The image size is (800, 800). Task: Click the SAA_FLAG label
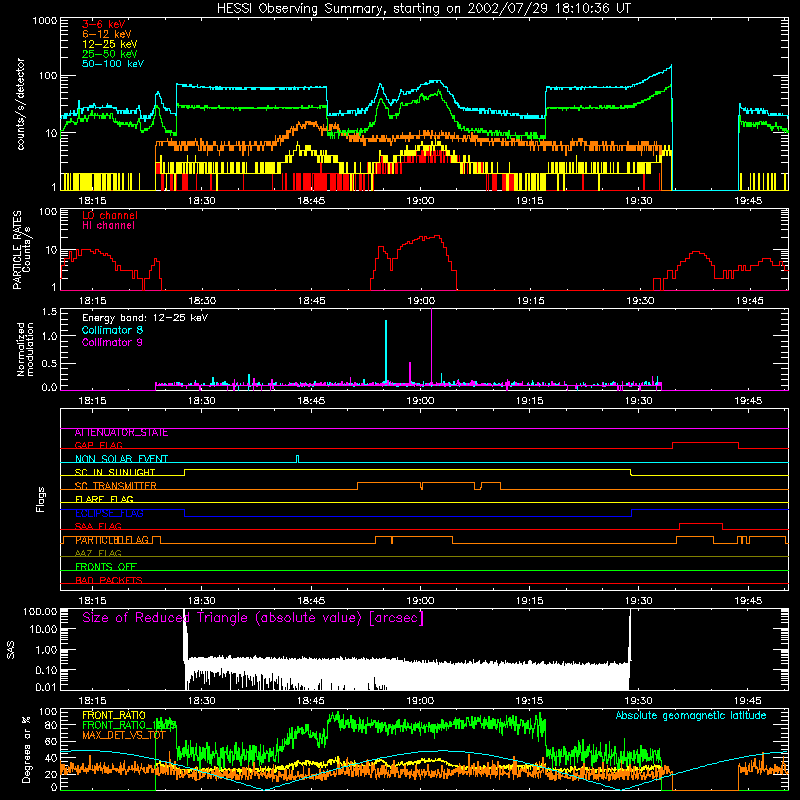click(98, 526)
